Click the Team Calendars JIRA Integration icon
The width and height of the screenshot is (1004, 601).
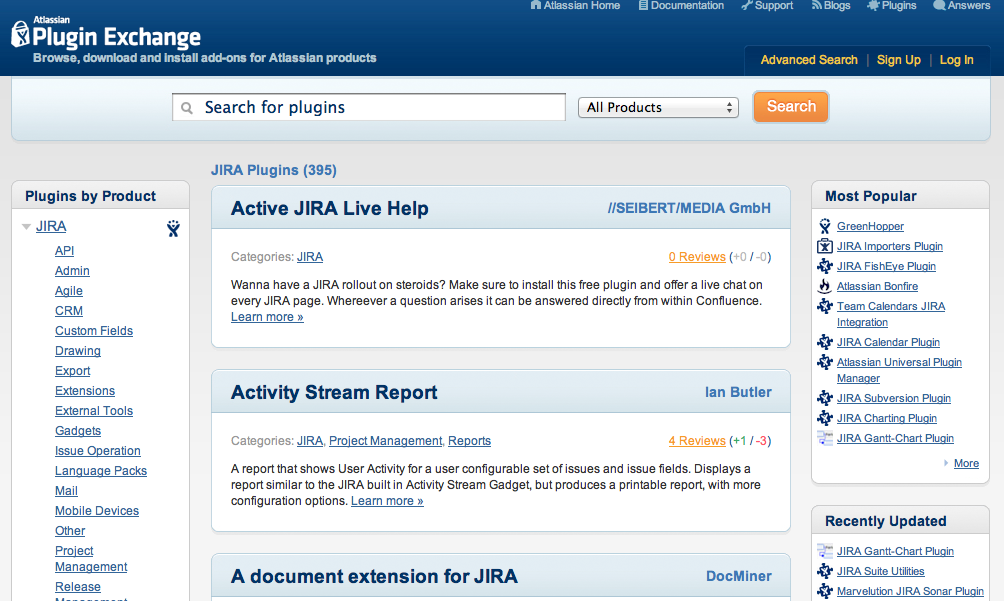(x=825, y=306)
